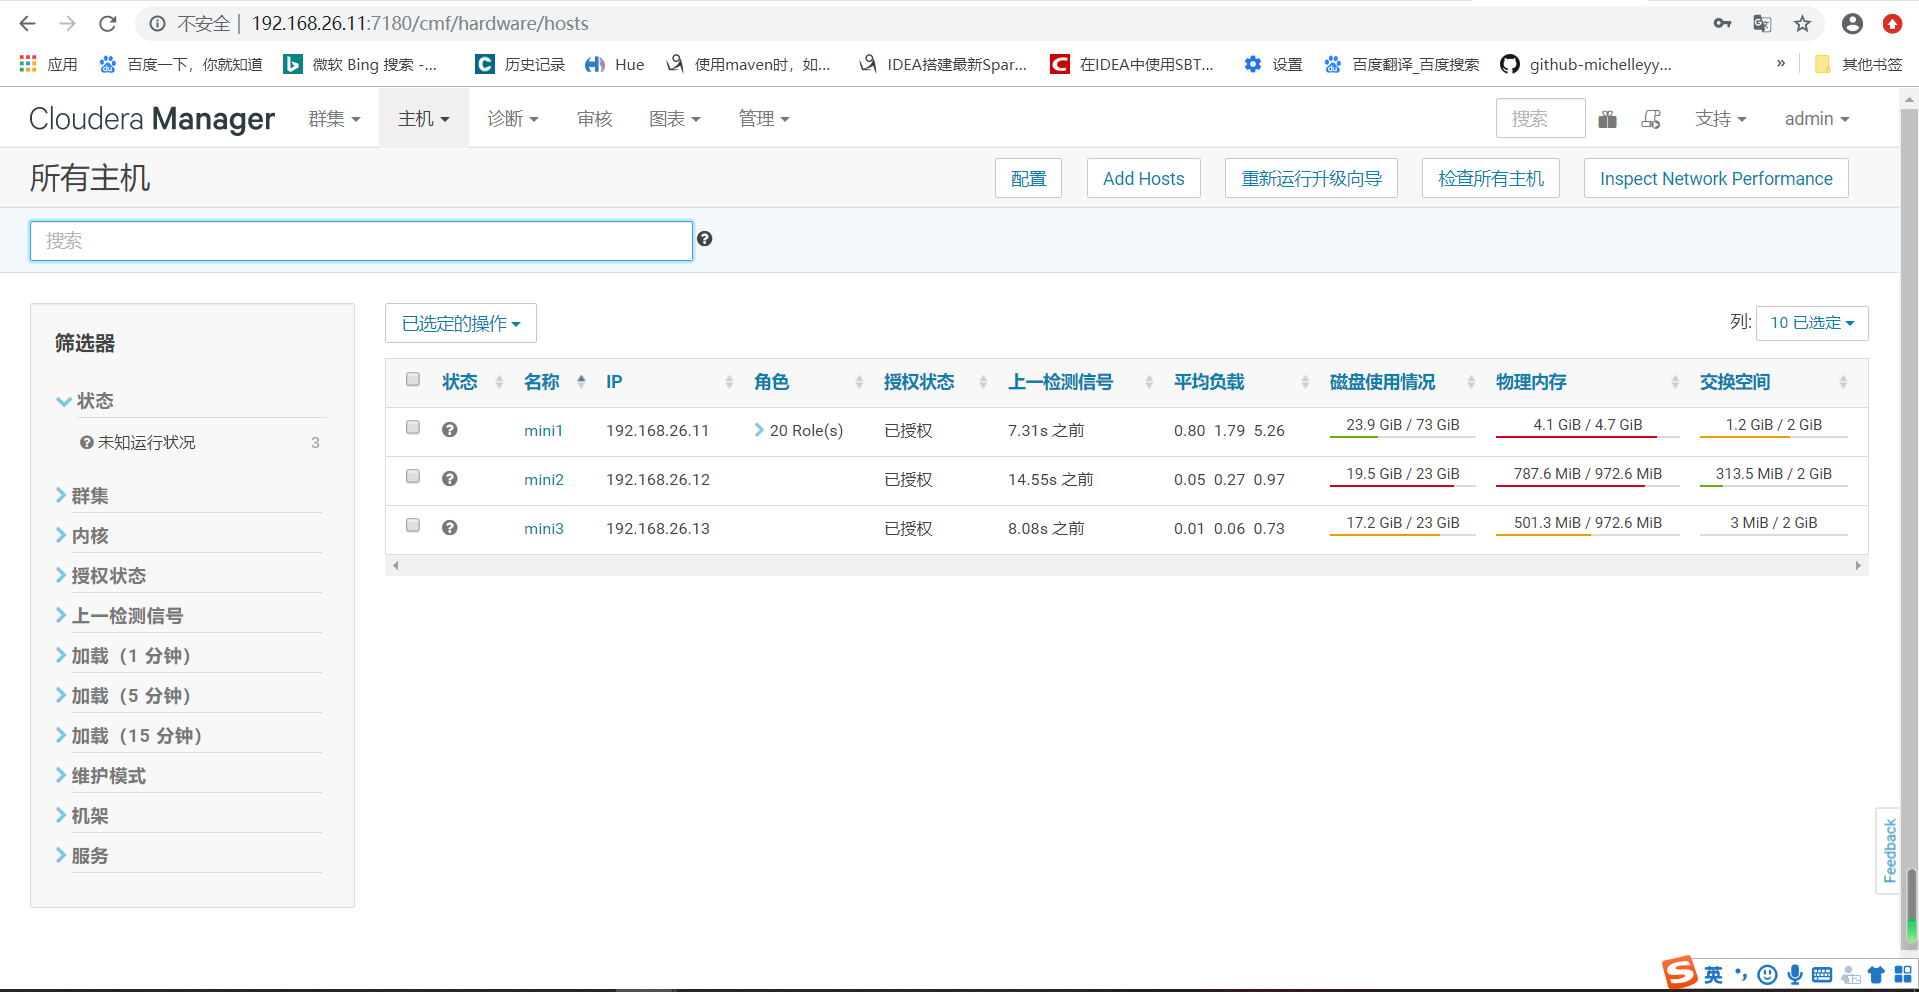Open the Hue bookmark
The height and width of the screenshot is (992, 1919).
(615, 64)
